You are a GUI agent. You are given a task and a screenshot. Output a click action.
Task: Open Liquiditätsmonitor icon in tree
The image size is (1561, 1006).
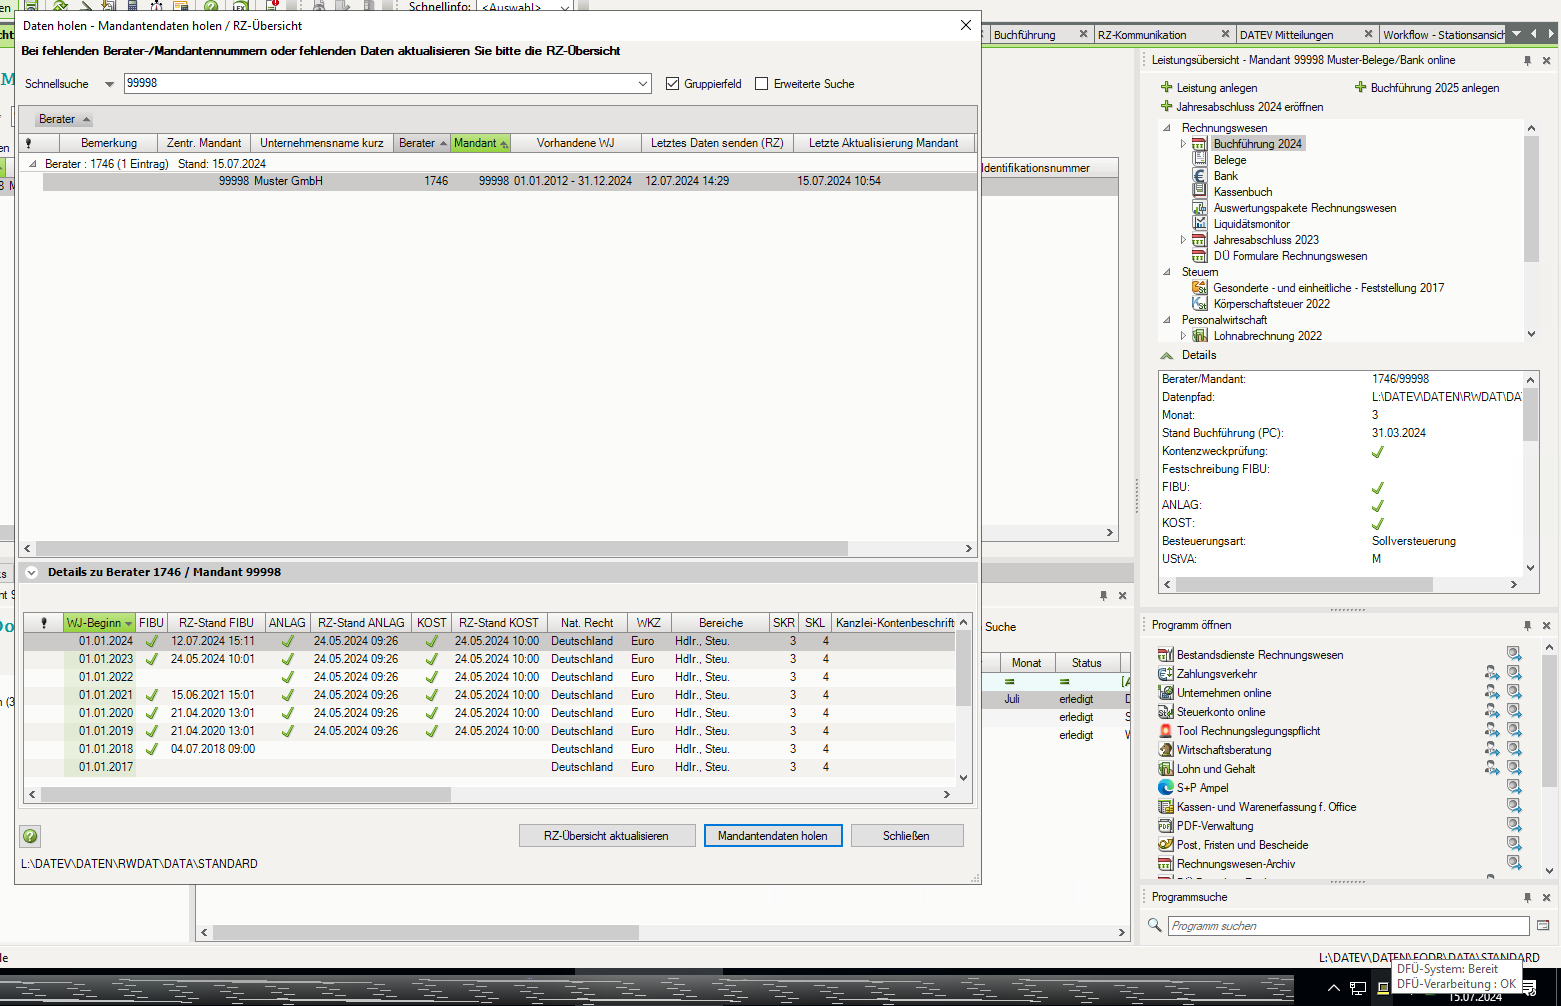1200,224
